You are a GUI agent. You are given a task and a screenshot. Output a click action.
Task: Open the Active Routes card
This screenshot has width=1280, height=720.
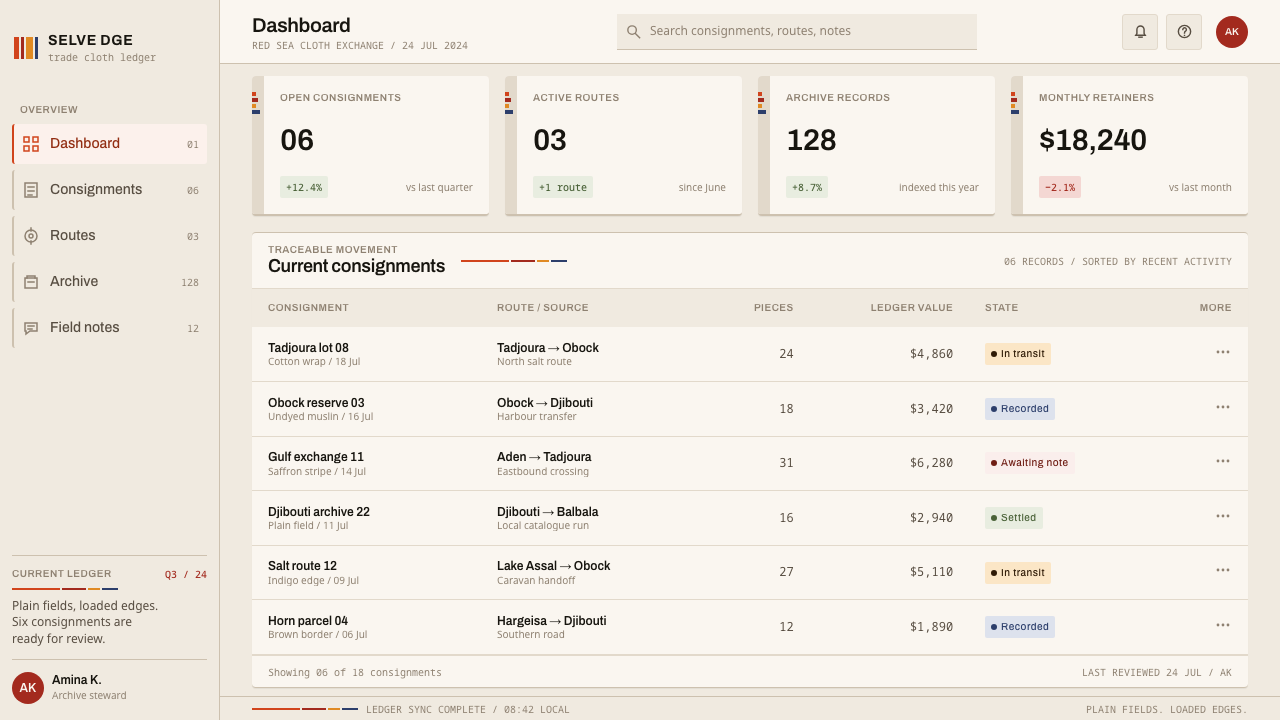point(623,145)
